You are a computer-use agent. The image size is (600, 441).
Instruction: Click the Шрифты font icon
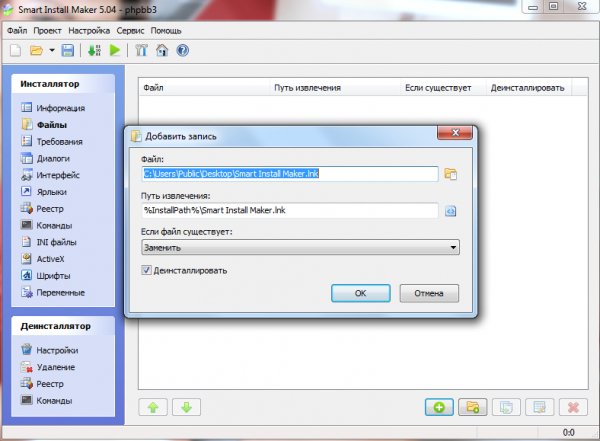coord(26,275)
